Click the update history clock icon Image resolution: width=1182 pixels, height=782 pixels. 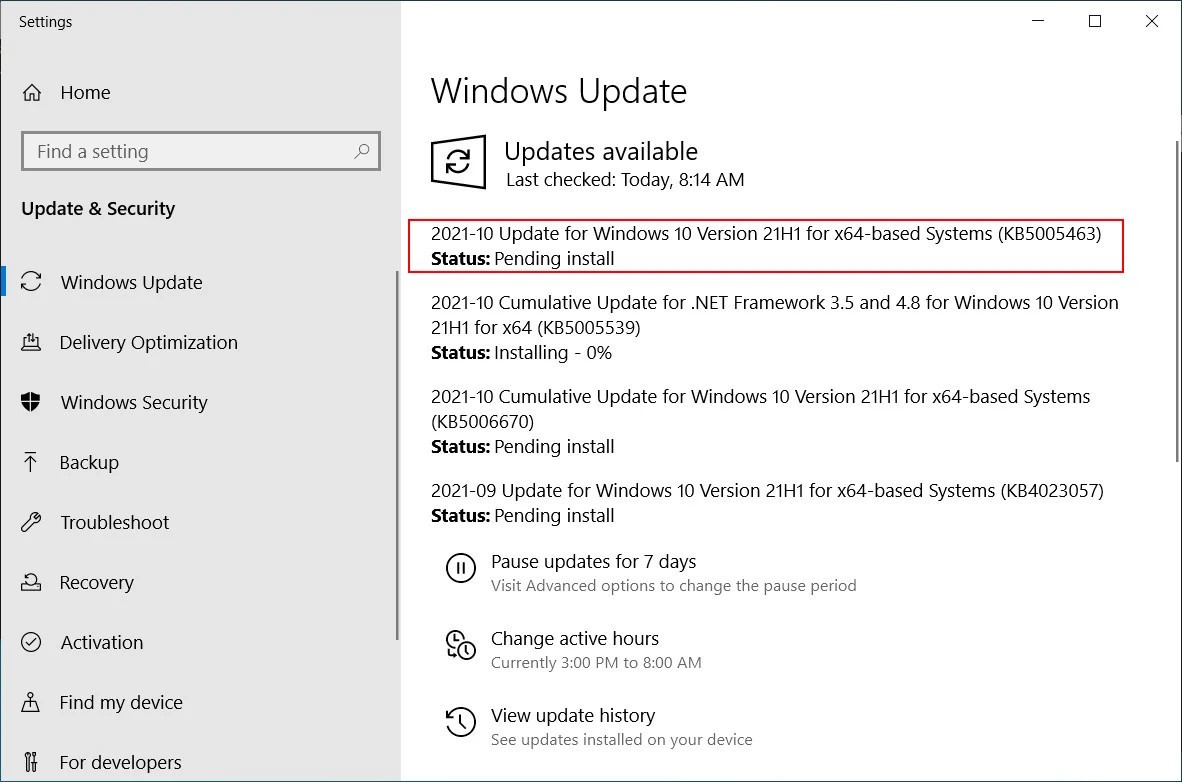coord(460,722)
